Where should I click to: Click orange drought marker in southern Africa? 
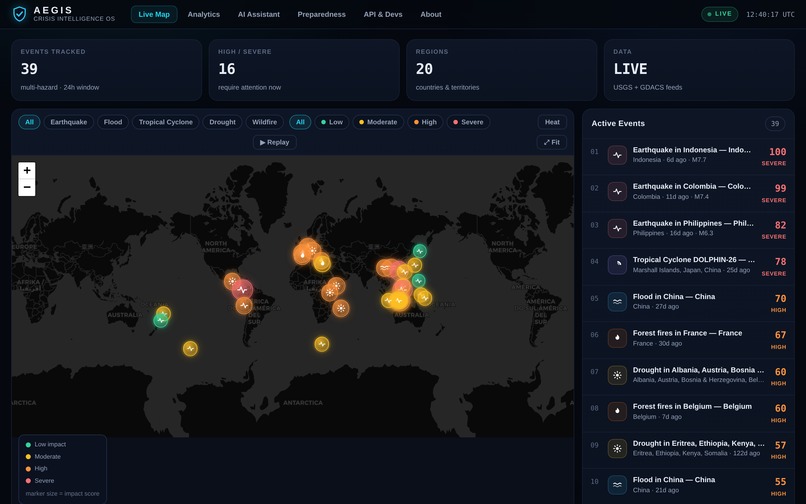(340, 308)
